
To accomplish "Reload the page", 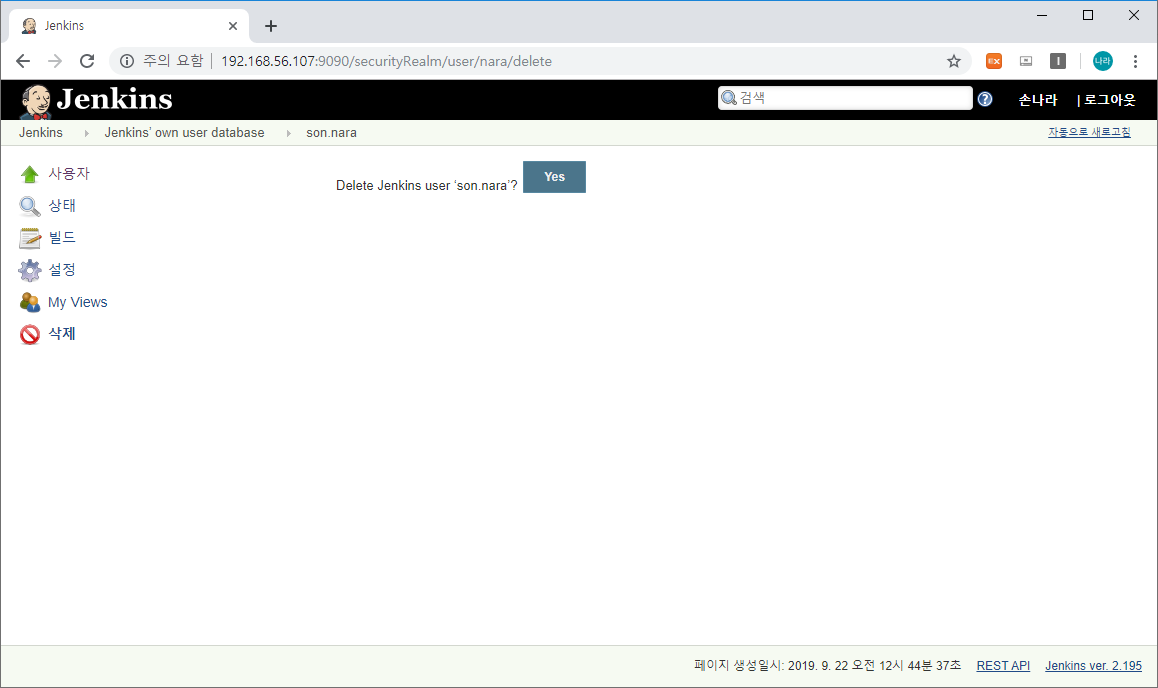I will (87, 61).
